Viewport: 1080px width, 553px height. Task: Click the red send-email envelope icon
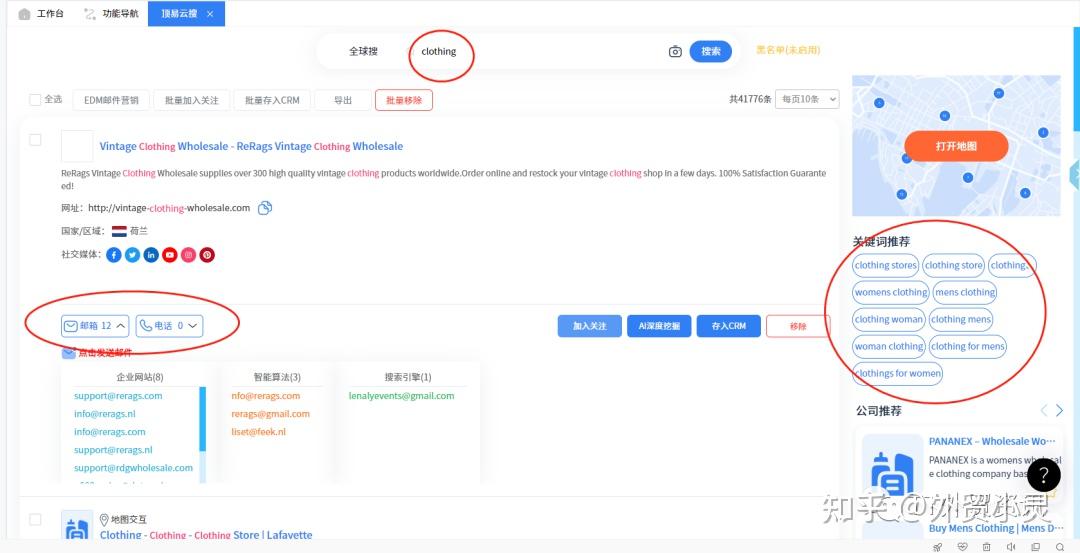click(x=68, y=353)
